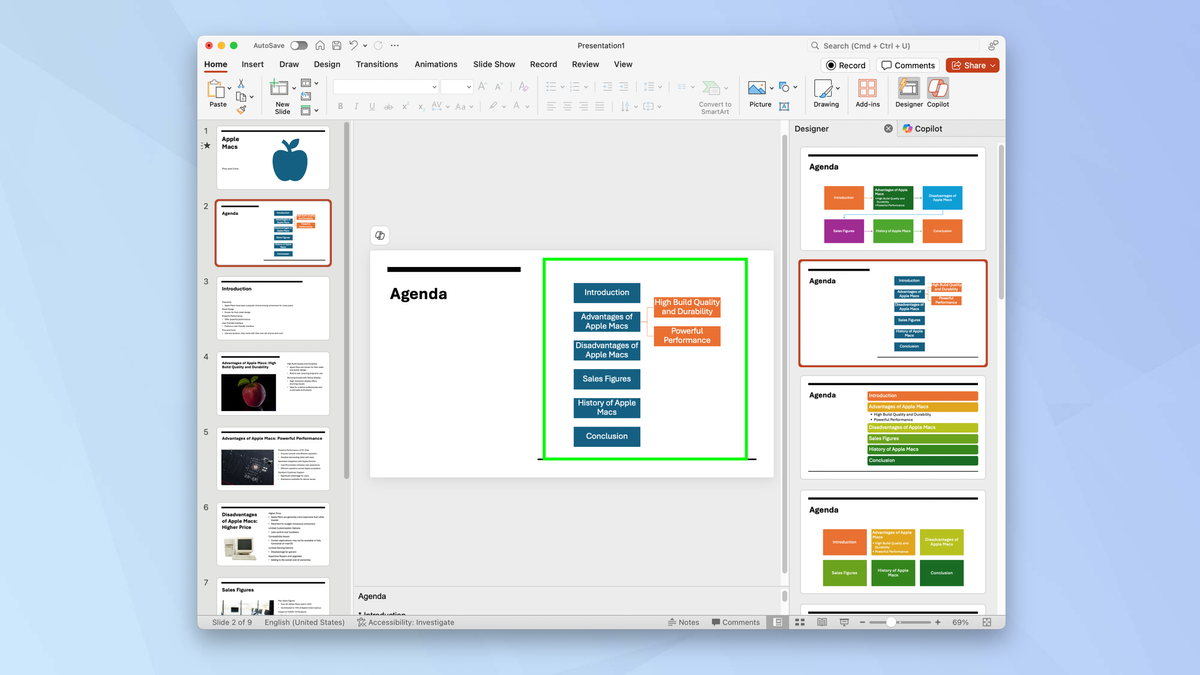1200x675 pixels.
Task: Toggle bold formatting
Action: pyautogui.click(x=341, y=105)
